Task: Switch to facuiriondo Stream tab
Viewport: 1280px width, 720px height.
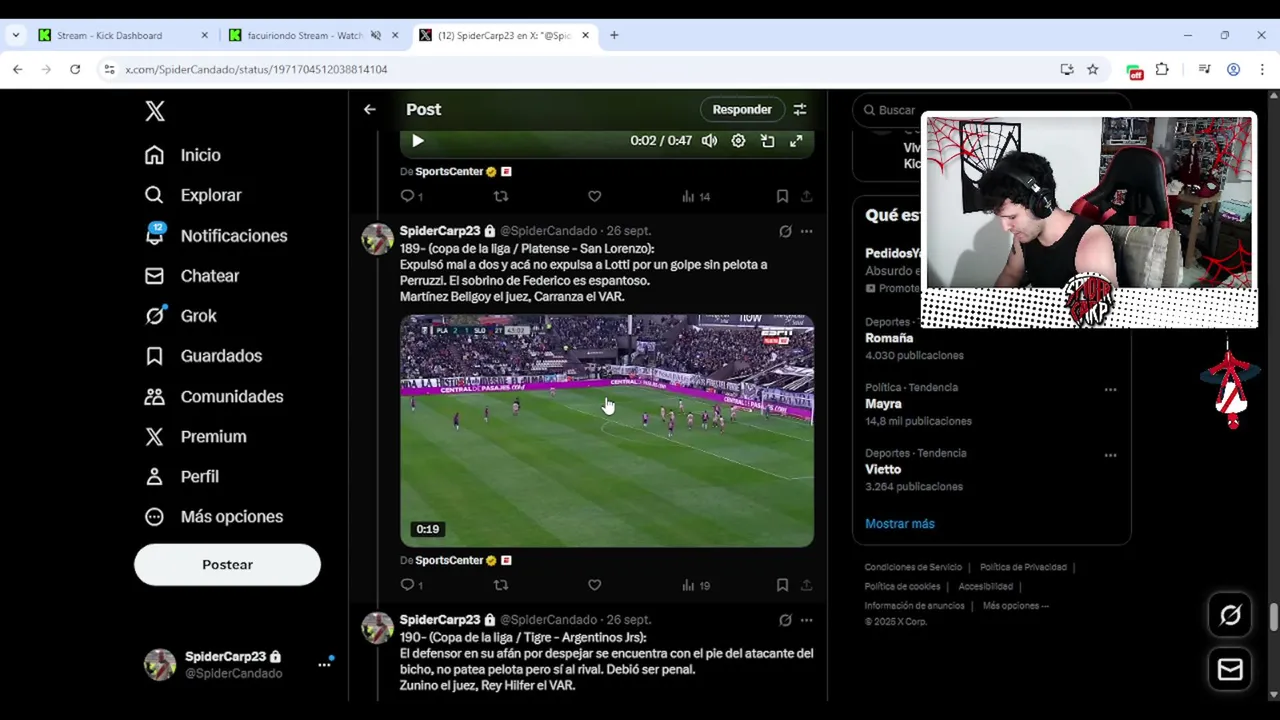Action: (313, 35)
